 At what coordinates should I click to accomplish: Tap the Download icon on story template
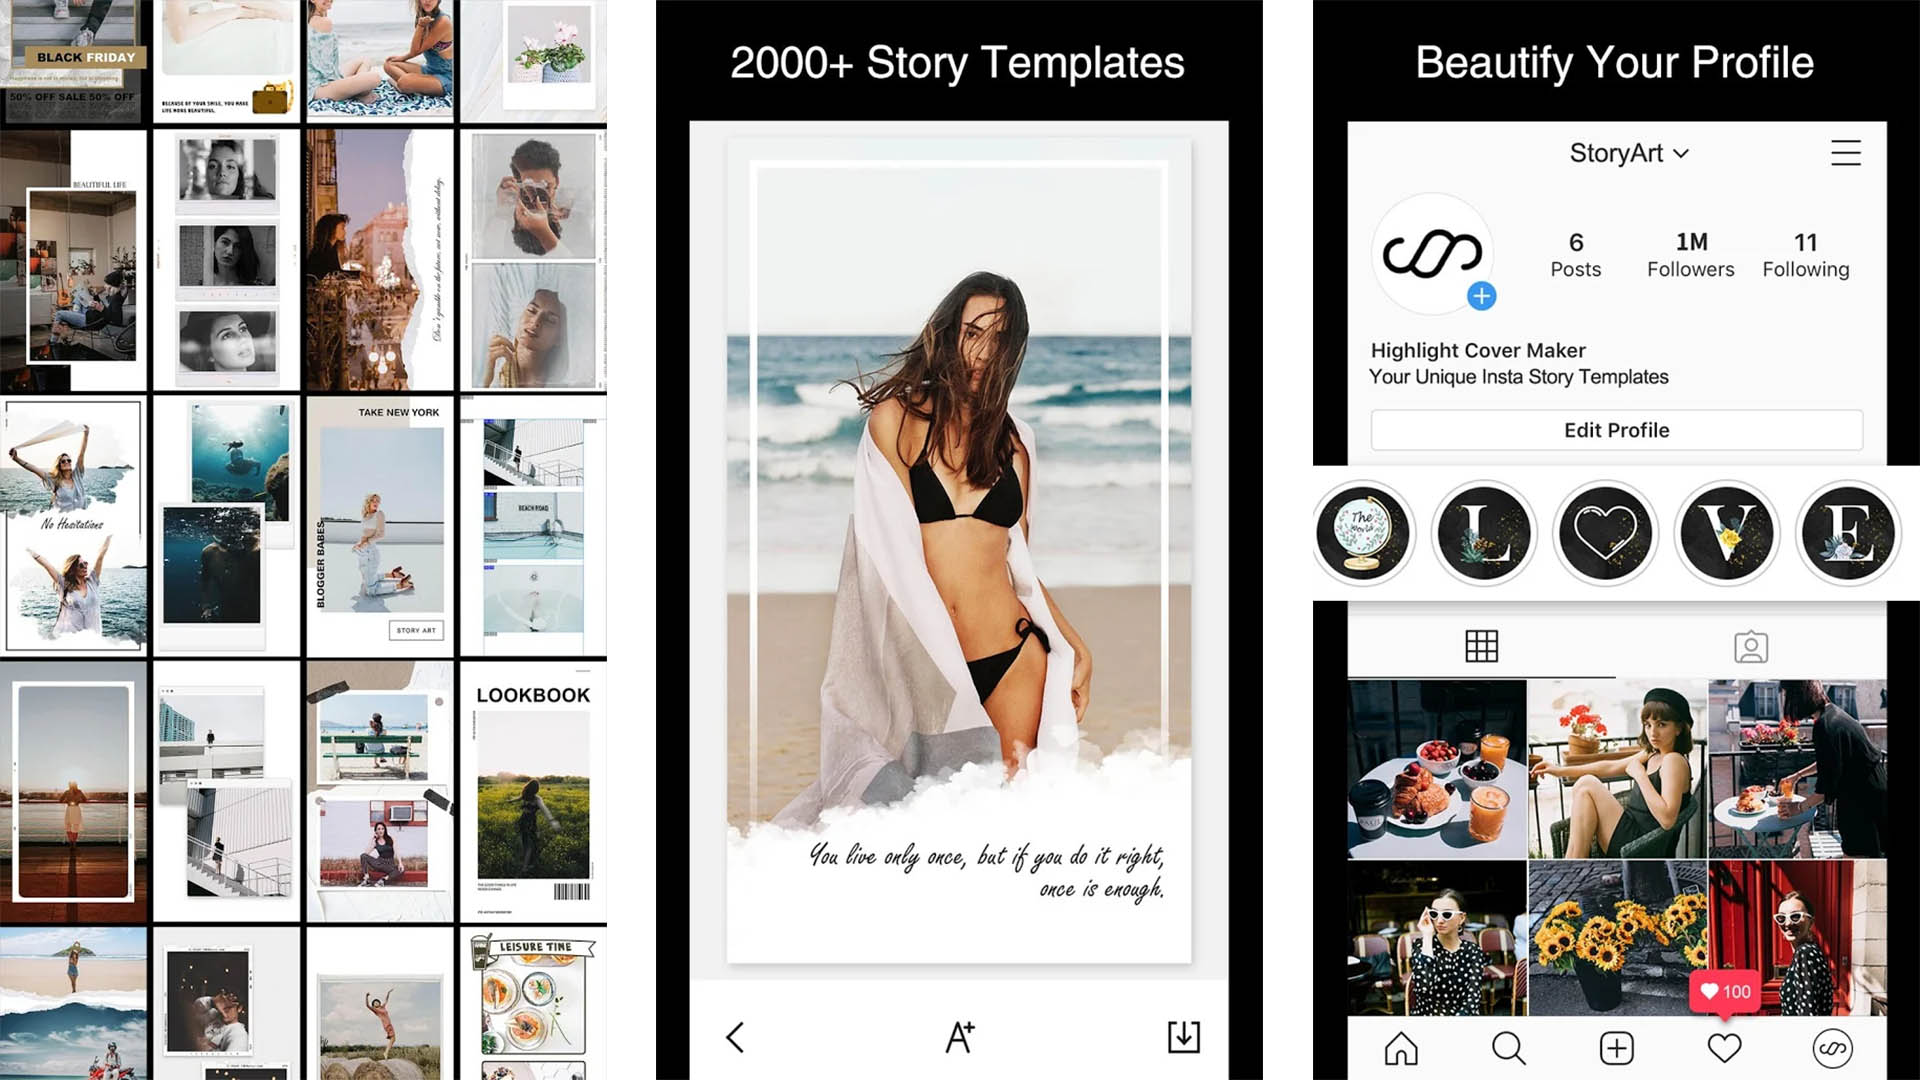(1184, 1036)
